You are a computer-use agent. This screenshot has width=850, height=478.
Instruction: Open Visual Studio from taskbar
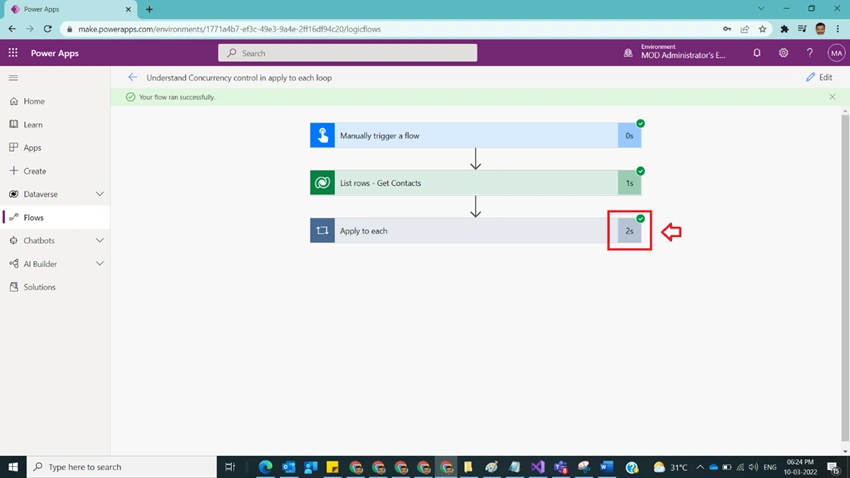point(537,467)
